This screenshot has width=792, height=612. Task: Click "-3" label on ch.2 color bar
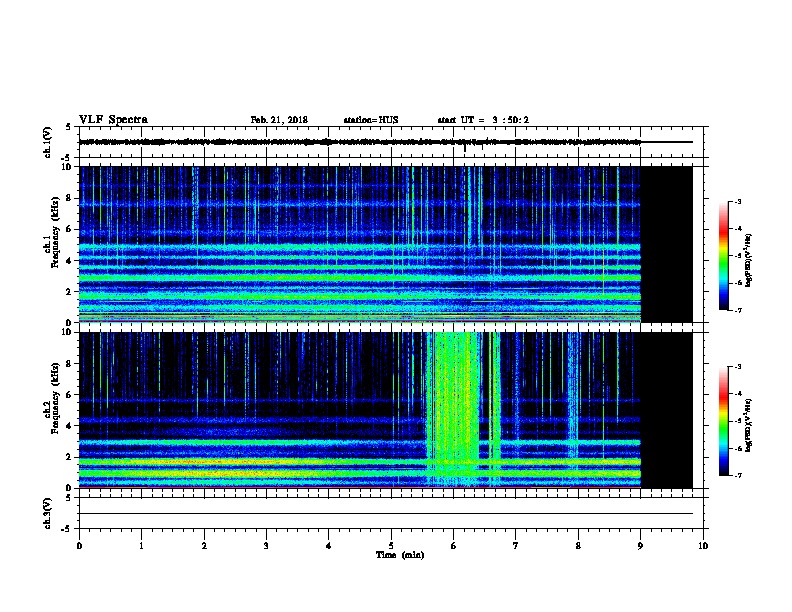tap(738, 367)
